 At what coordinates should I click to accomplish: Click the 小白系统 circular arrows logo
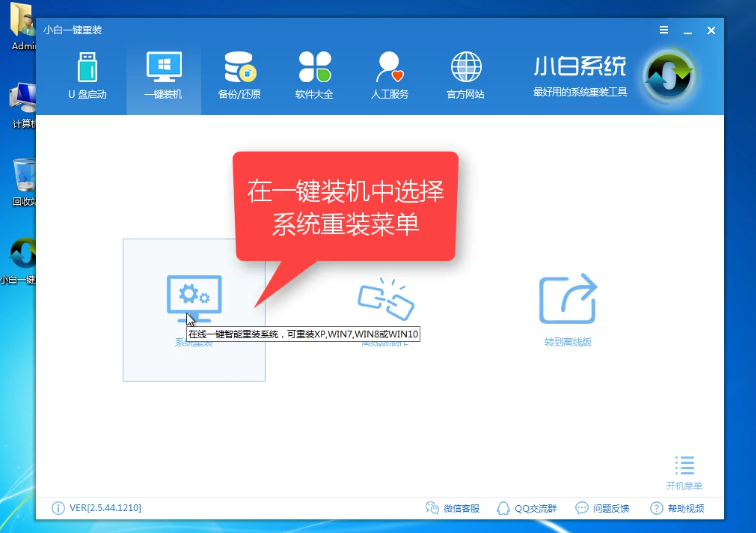[x=666, y=78]
